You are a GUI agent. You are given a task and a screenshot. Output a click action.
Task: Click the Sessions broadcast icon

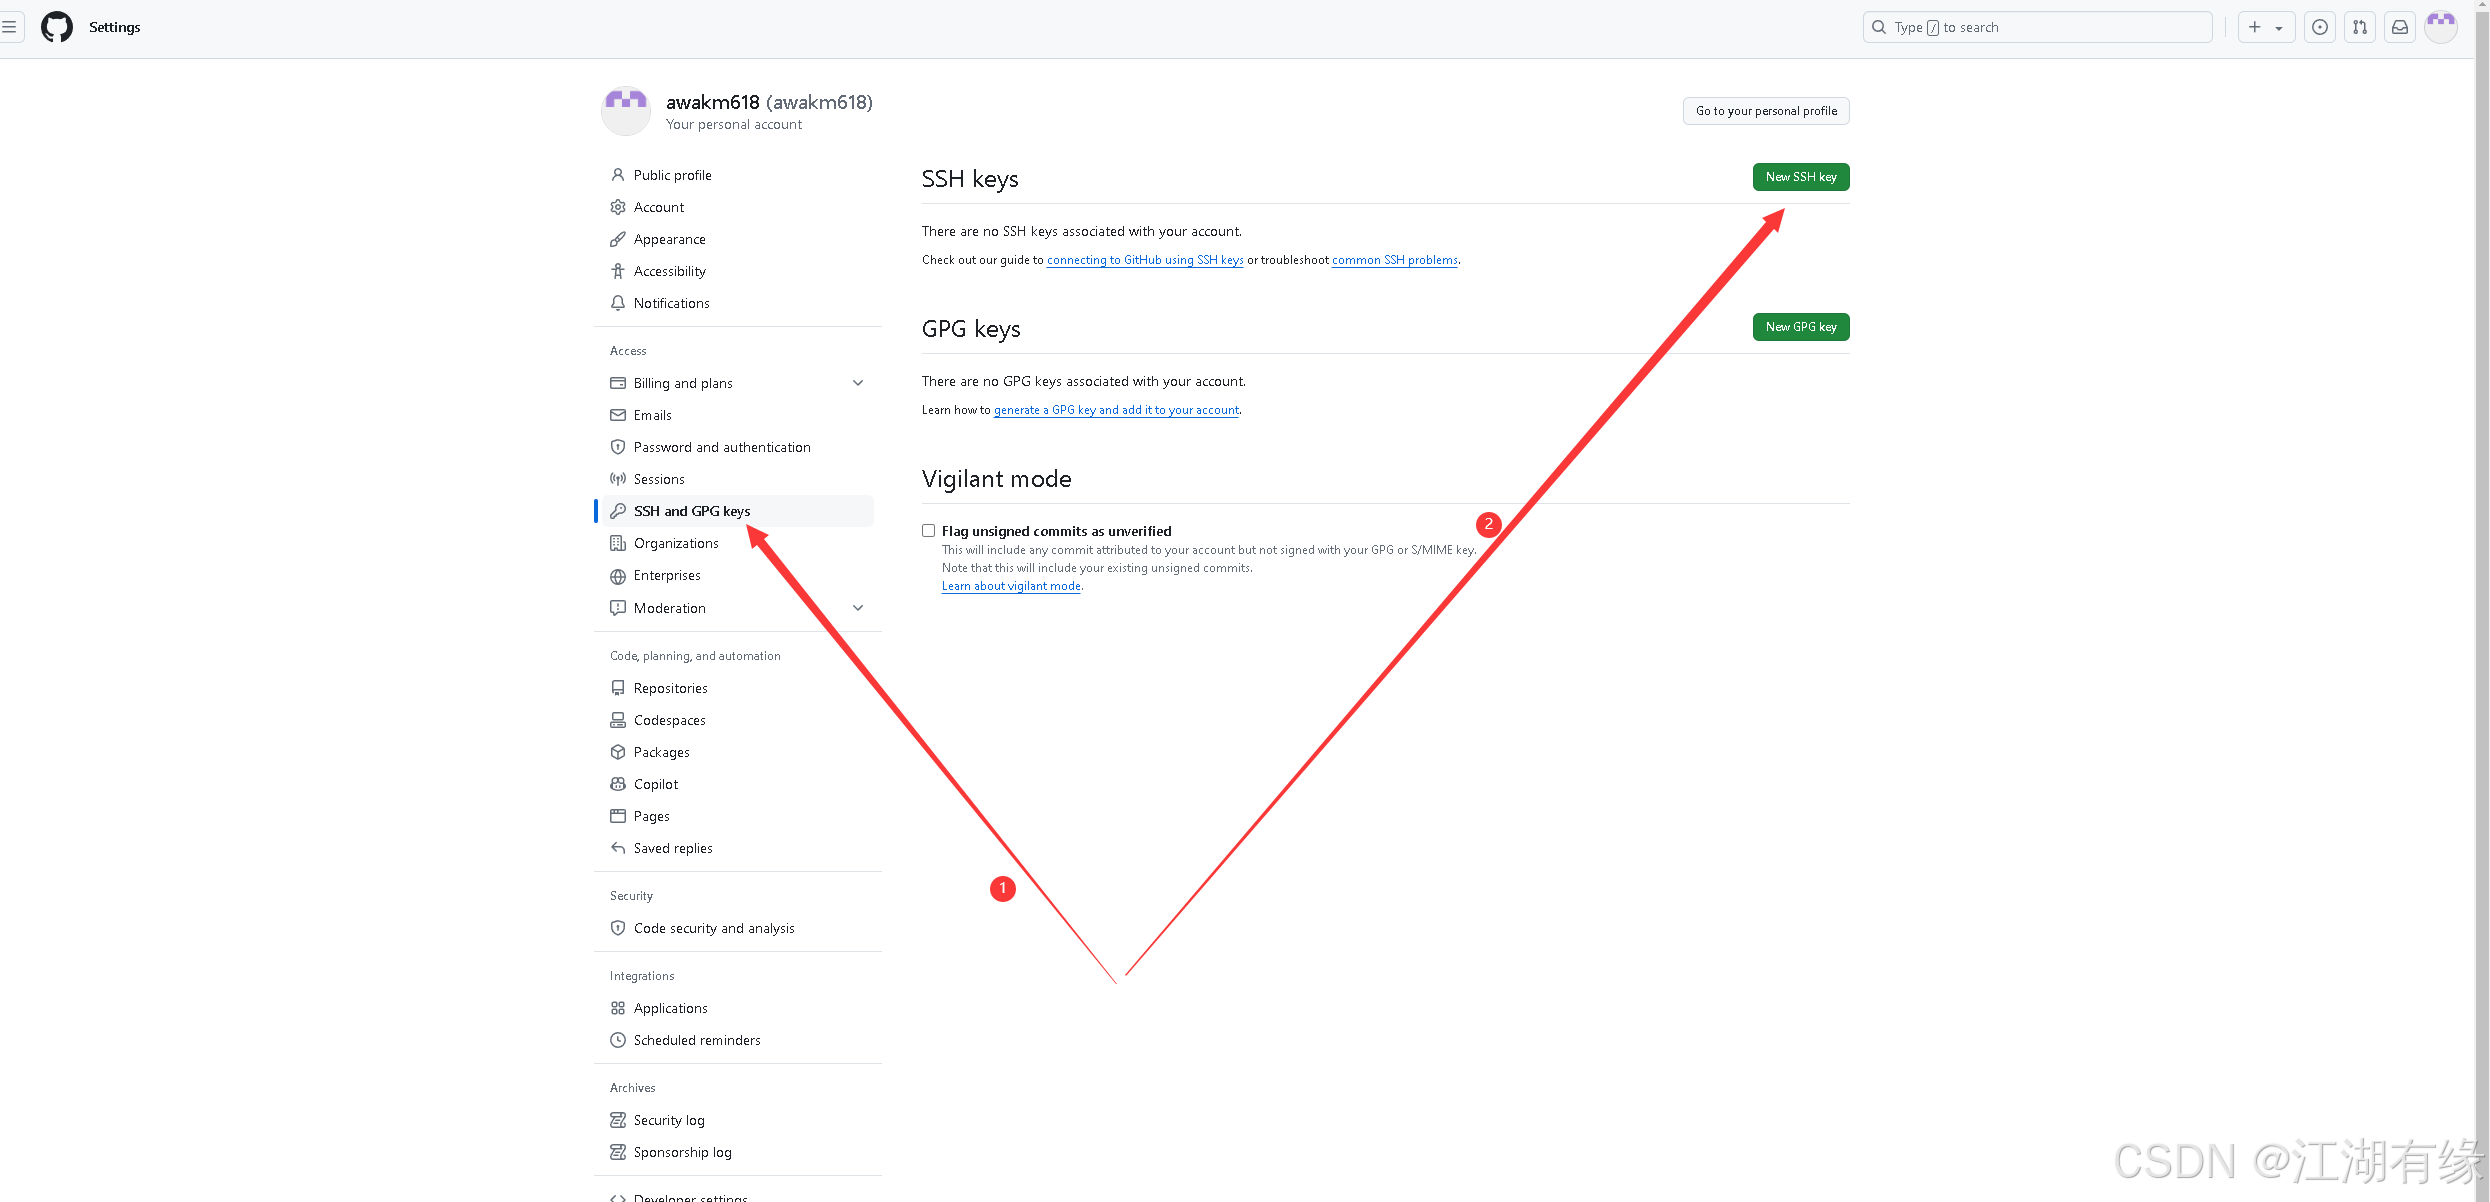click(x=618, y=479)
